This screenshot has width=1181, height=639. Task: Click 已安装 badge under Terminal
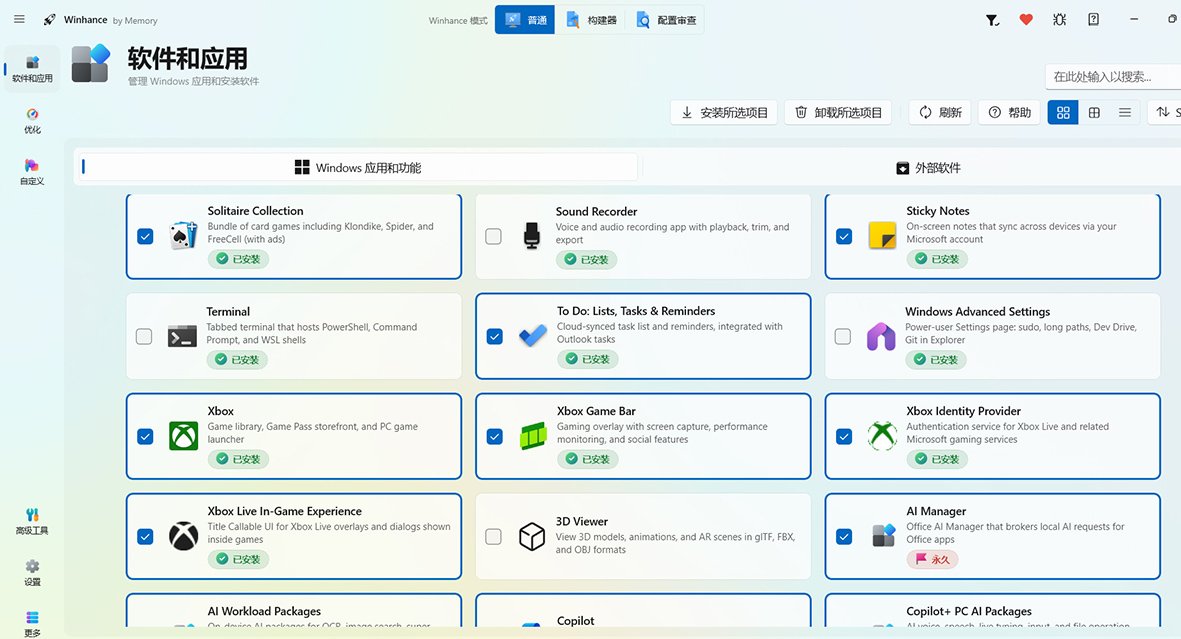(x=237, y=359)
